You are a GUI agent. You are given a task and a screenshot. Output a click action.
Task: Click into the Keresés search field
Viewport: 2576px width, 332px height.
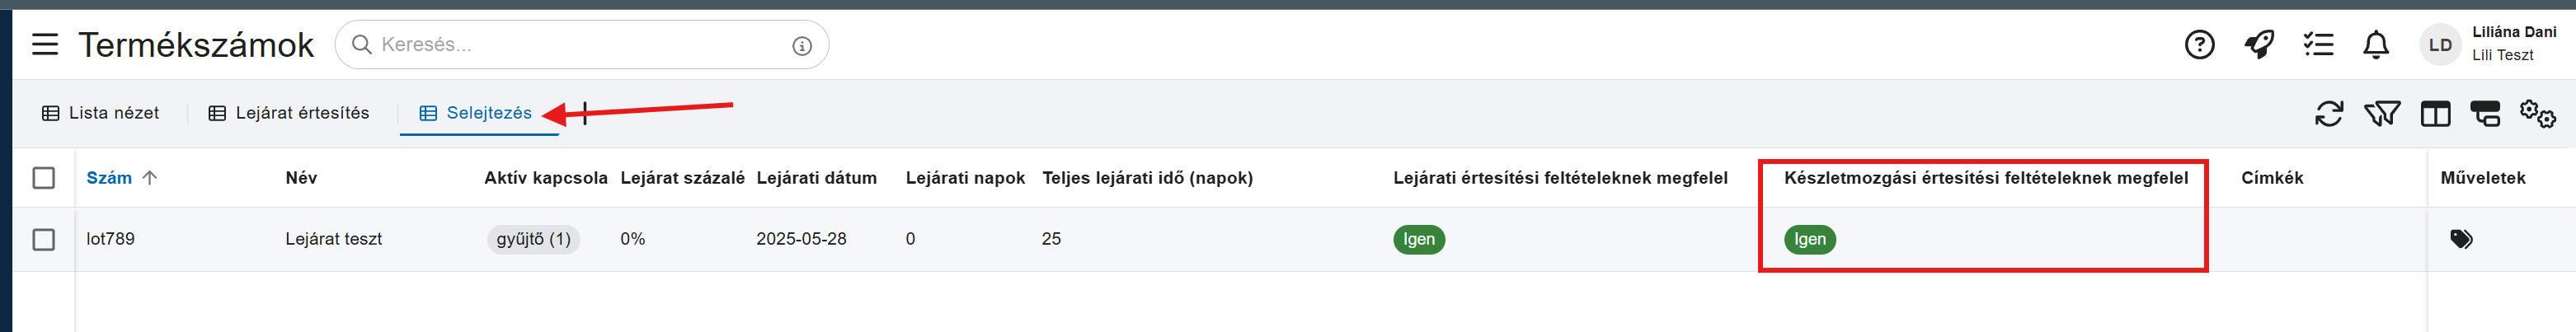pyautogui.click(x=570, y=45)
